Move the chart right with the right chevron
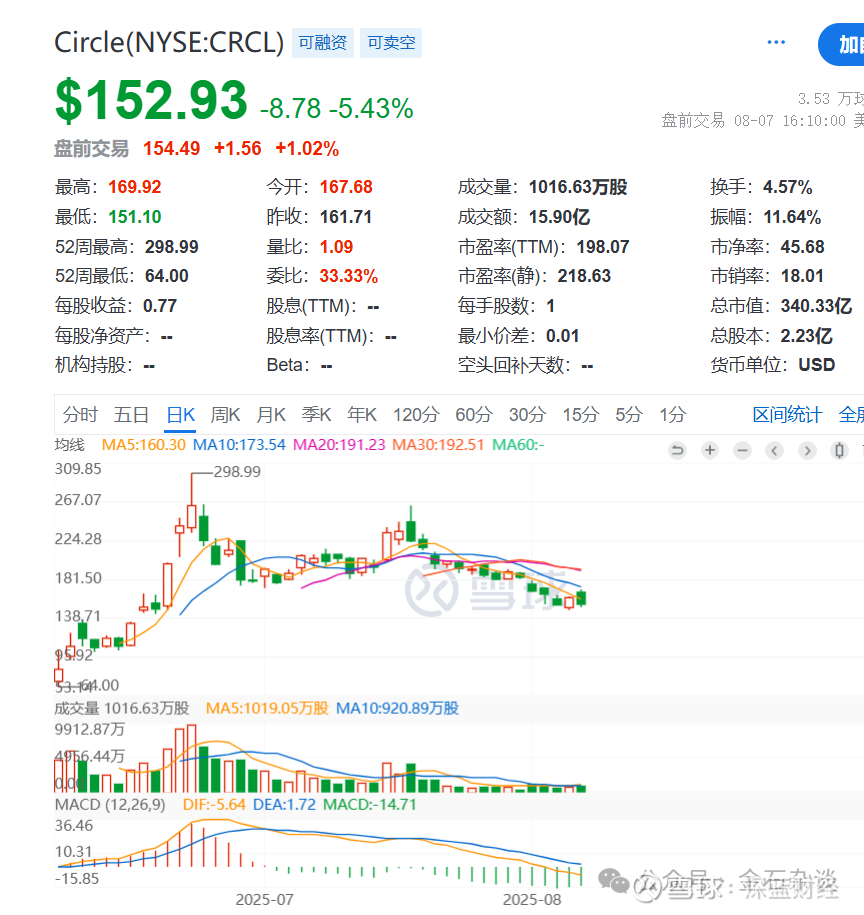 tap(807, 450)
